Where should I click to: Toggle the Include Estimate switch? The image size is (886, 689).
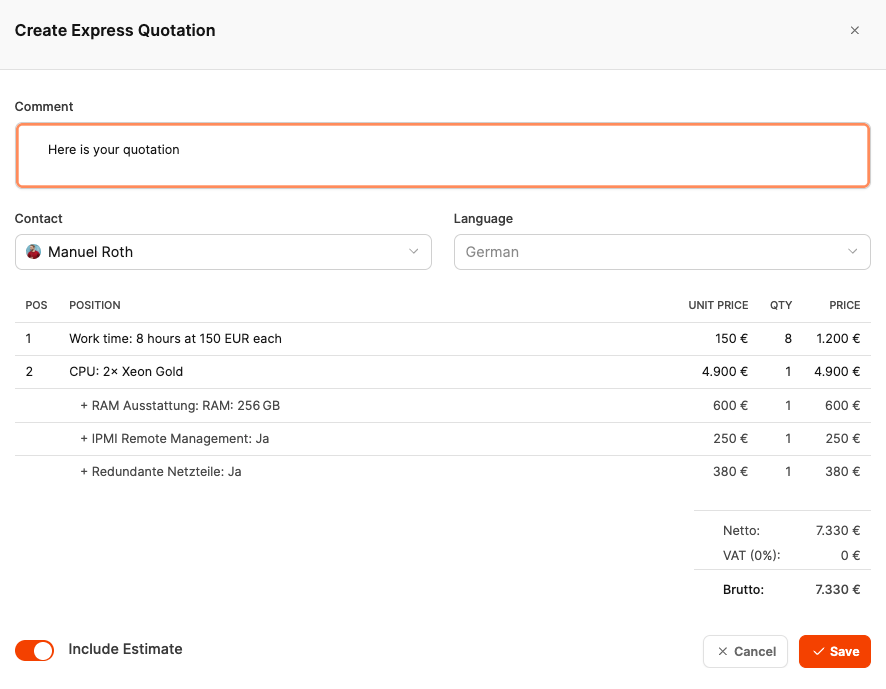point(34,651)
